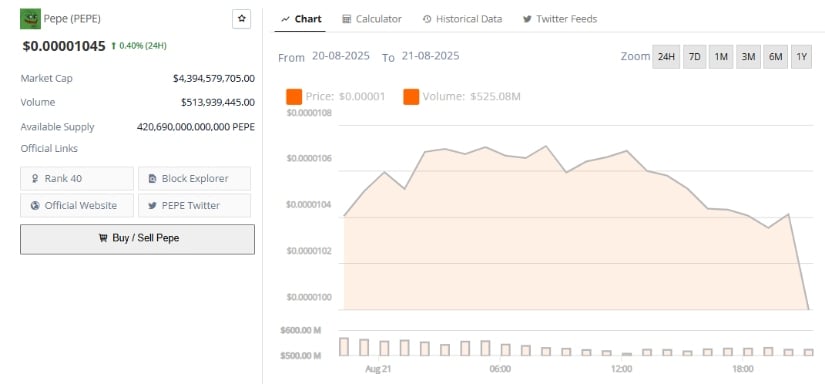The width and height of the screenshot is (825, 384).
Task: Set chart zoom to 24H
Action: 666,57
